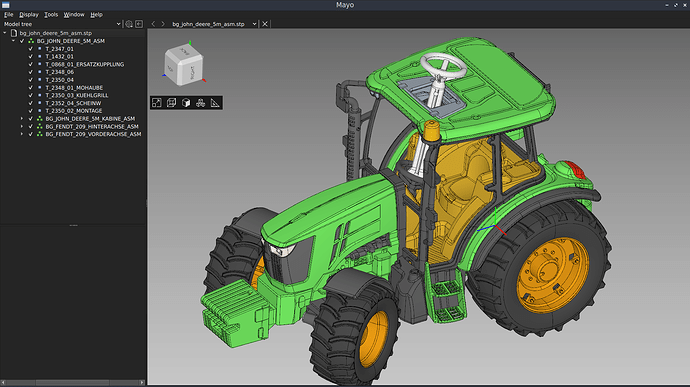Toggle visibility checkbox of T_2348_06
This screenshot has width=690, height=387.
[x=31, y=72]
